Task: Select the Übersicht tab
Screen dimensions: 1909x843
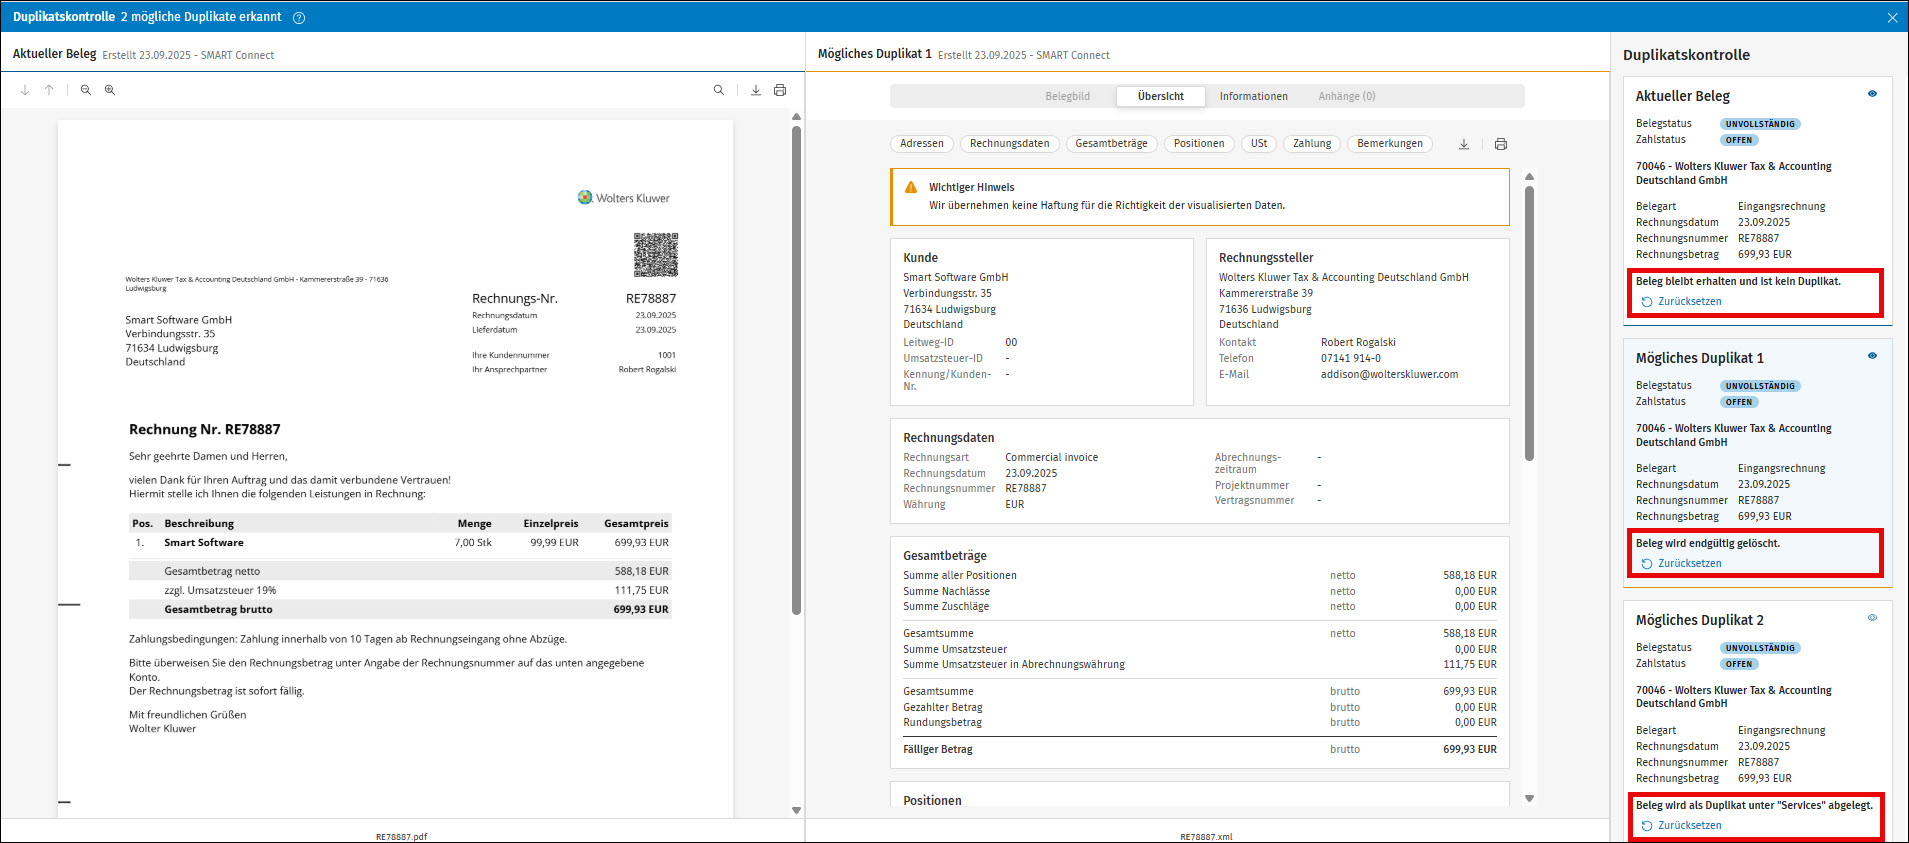Action: (x=1160, y=96)
